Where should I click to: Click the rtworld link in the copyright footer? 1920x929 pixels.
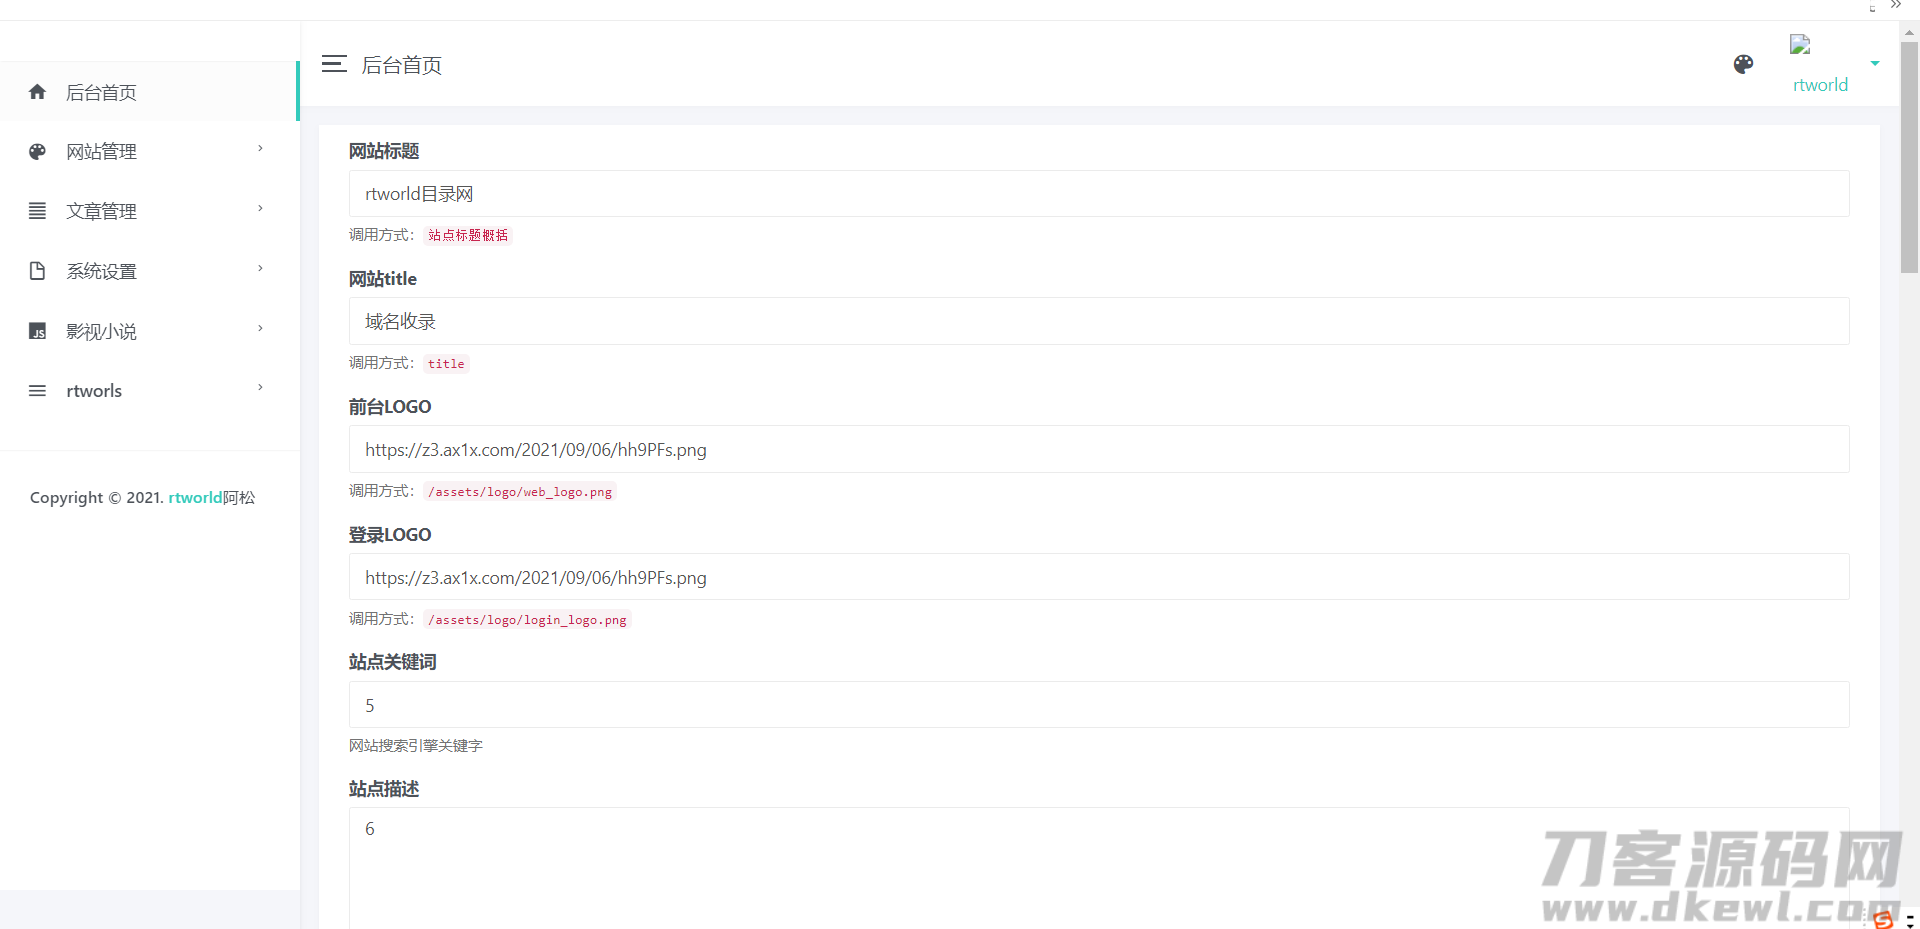click(x=195, y=498)
